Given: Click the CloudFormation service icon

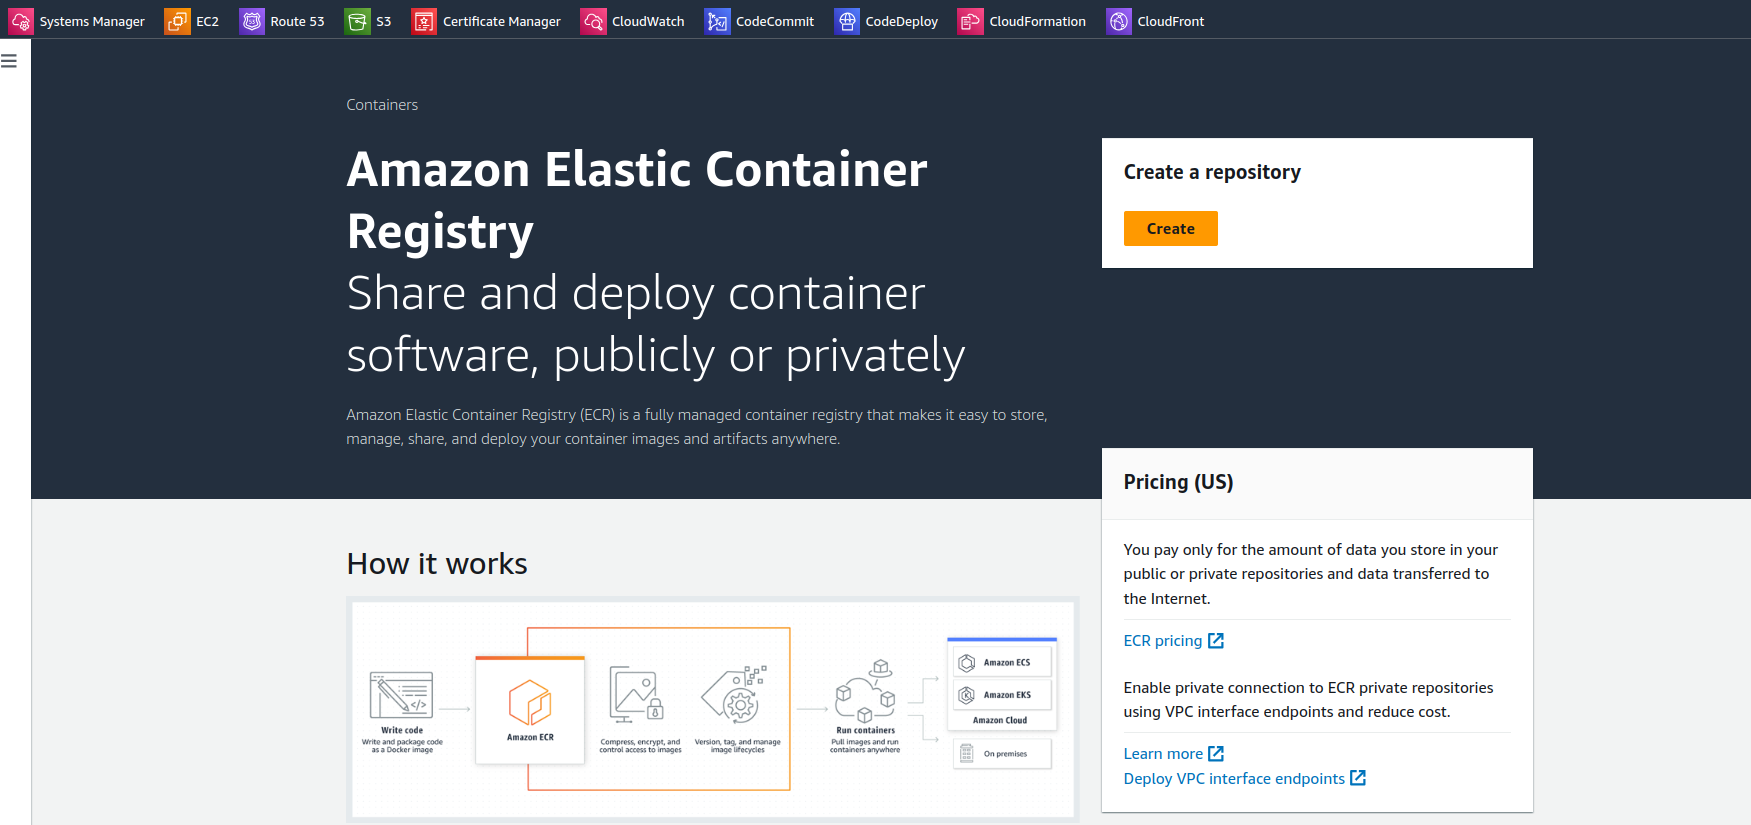Looking at the screenshot, I should coord(970,21).
